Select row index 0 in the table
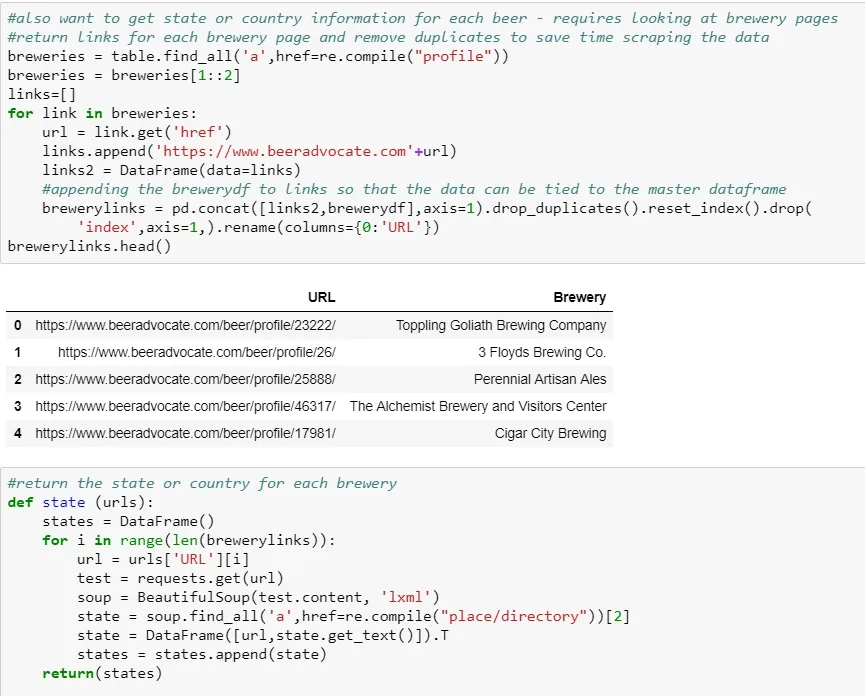Viewport: 865px width, 696px height. tap(18, 325)
